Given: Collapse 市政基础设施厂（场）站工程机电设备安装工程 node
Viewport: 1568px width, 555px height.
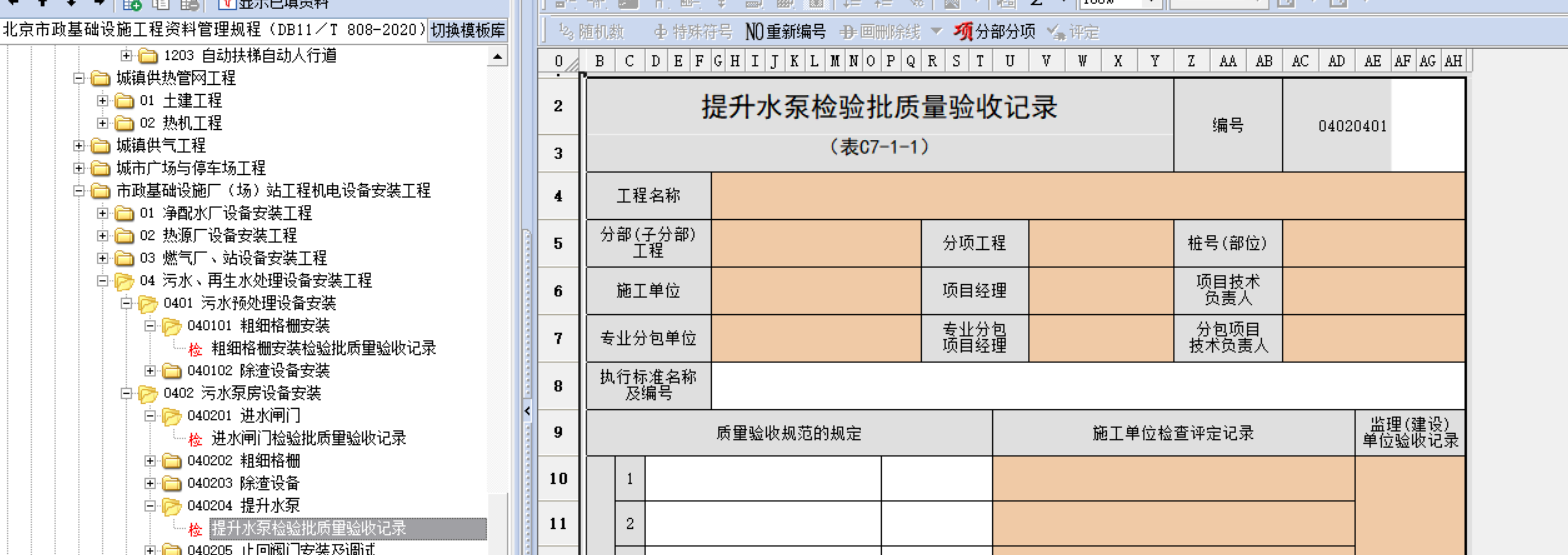Looking at the screenshot, I should (78, 191).
